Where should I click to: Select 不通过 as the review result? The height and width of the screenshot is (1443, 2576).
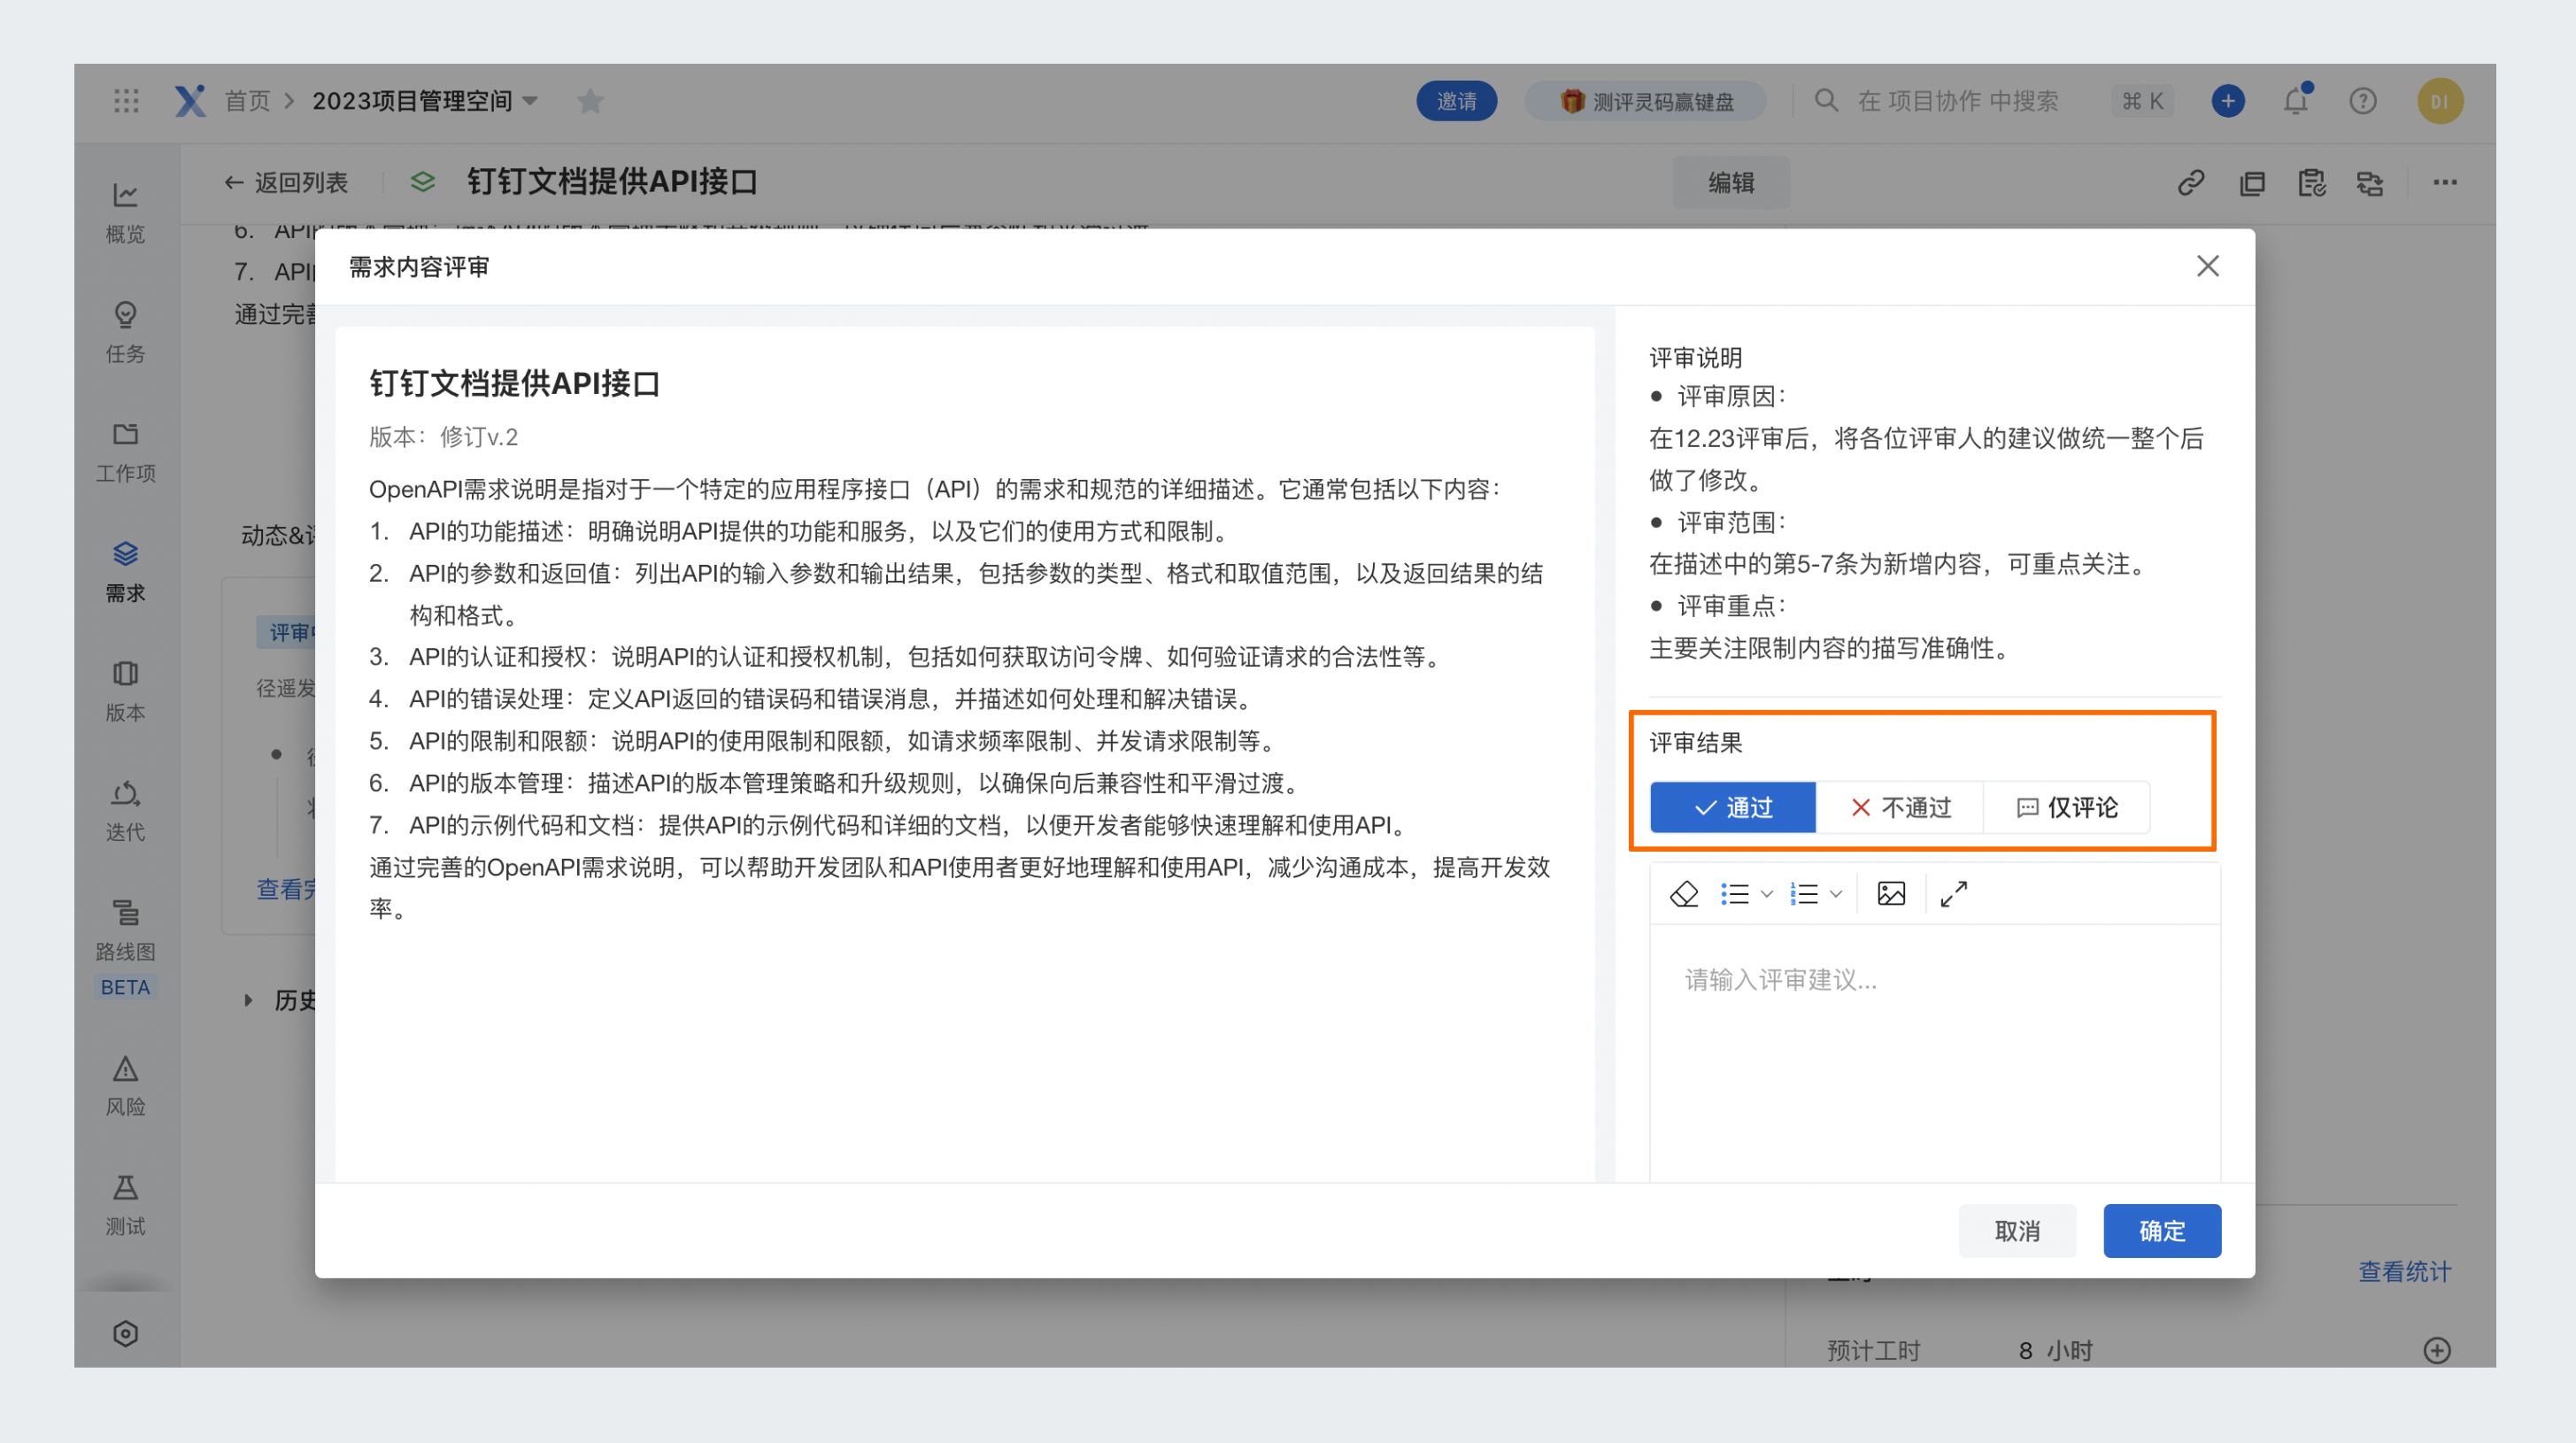[1900, 807]
